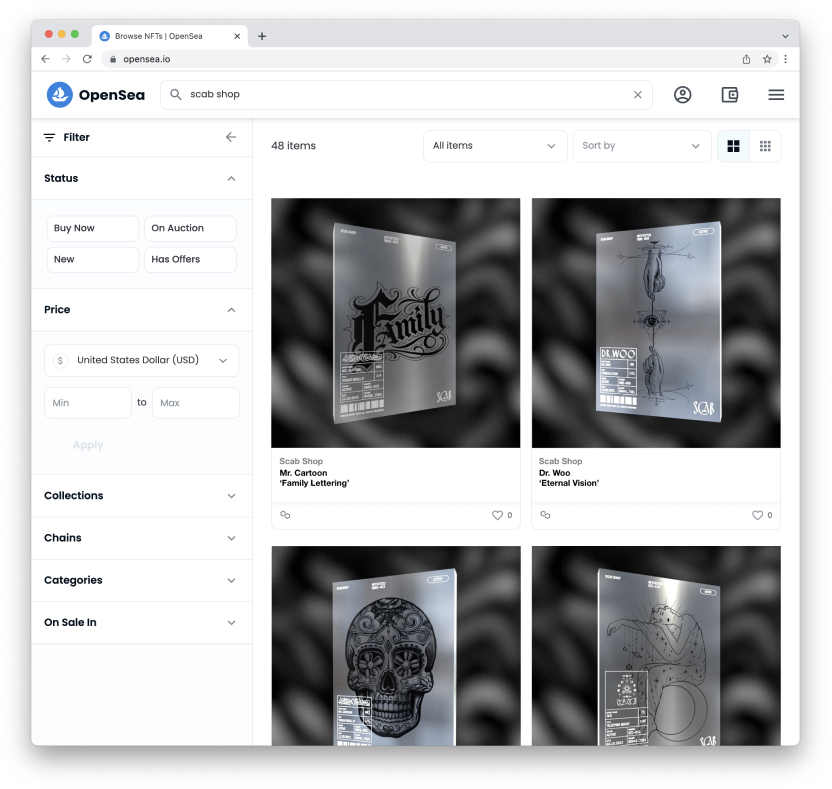Screen dimensions: 832x789
Task: Open the wallet icon
Action: pyautogui.click(x=730, y=94)
